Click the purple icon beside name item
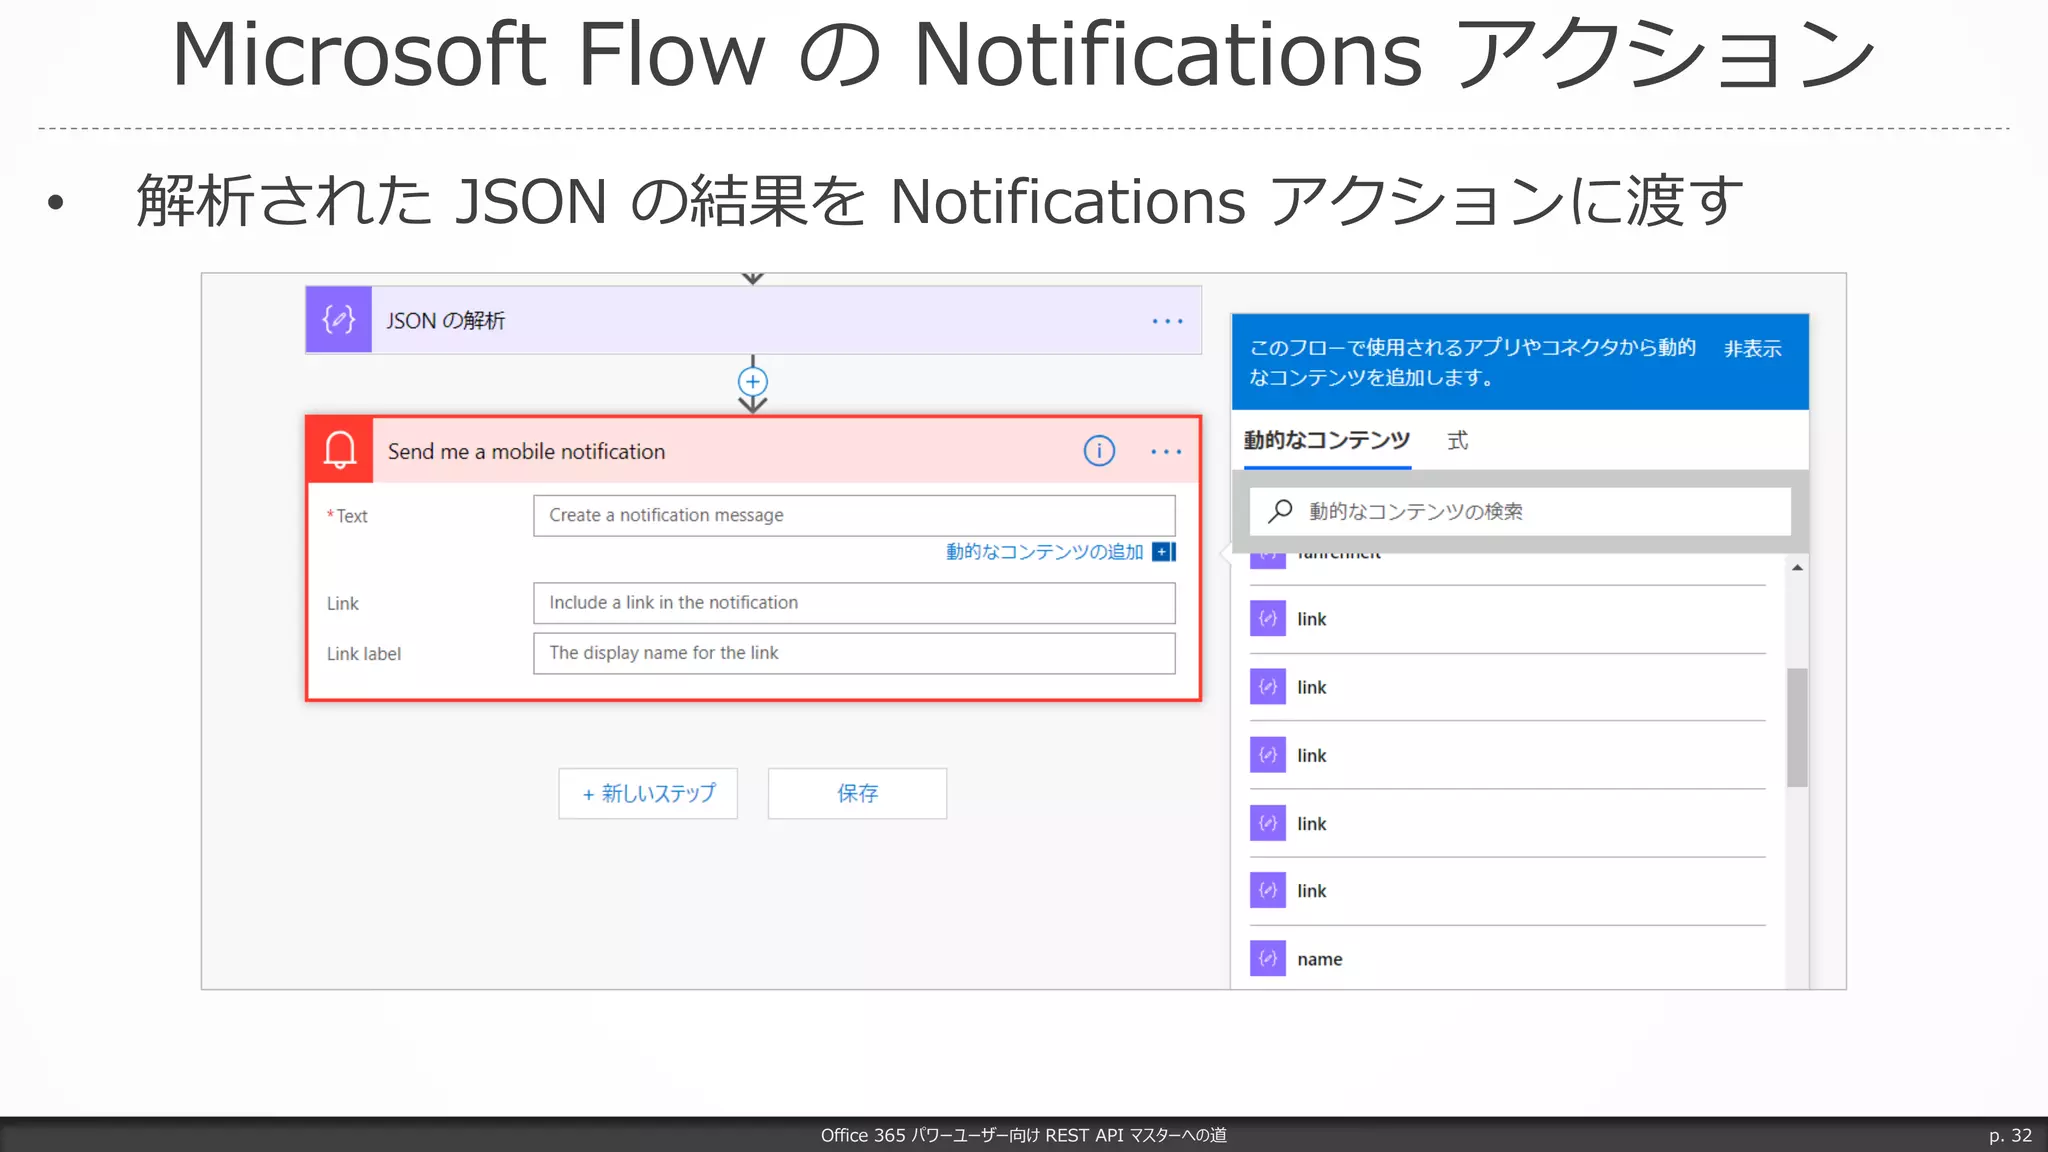 point(1268,958)
